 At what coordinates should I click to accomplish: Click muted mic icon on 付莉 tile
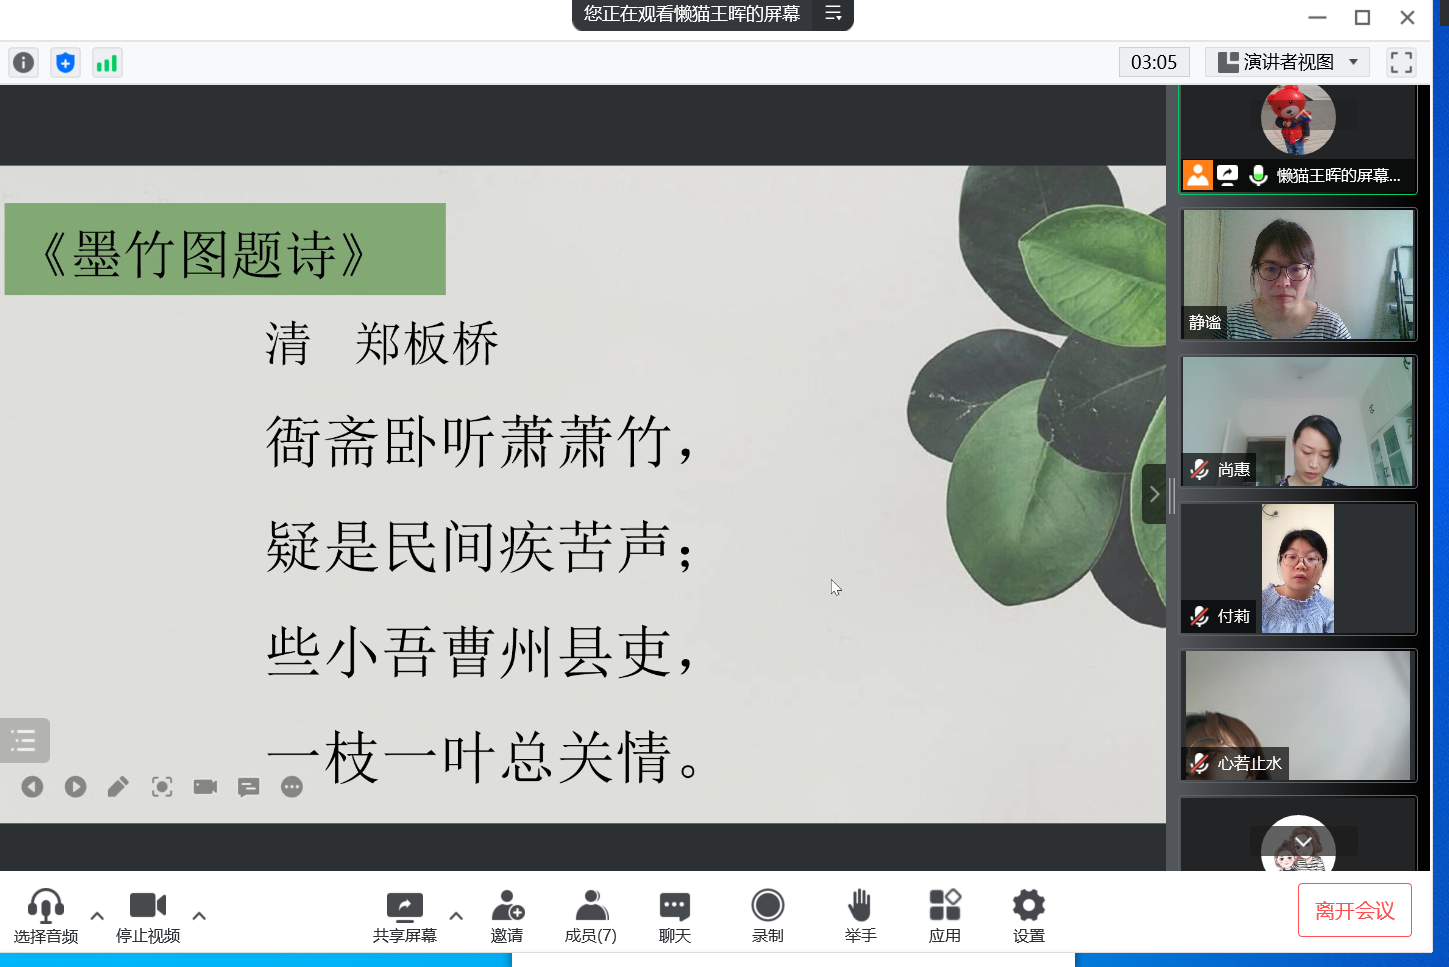click(x=1200, y=616)
